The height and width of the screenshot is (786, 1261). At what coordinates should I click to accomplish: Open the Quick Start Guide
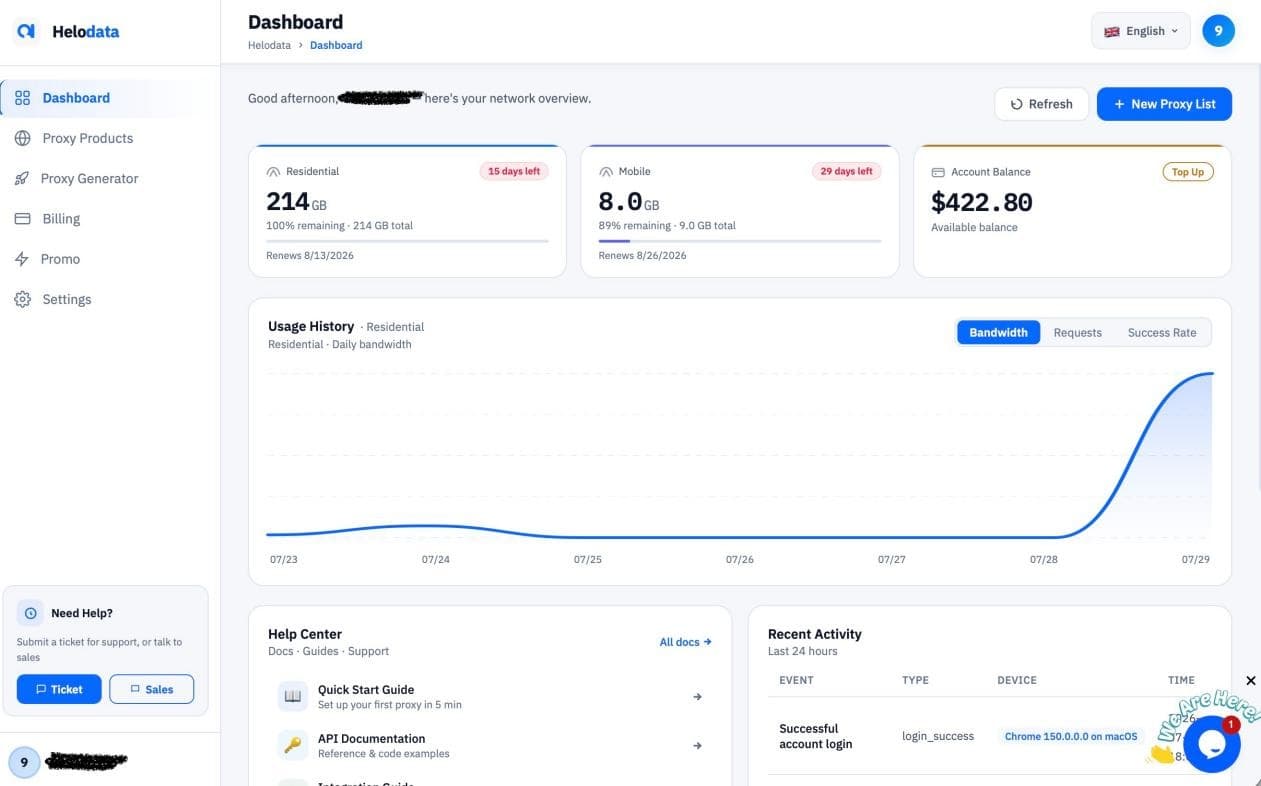(490, 696)
